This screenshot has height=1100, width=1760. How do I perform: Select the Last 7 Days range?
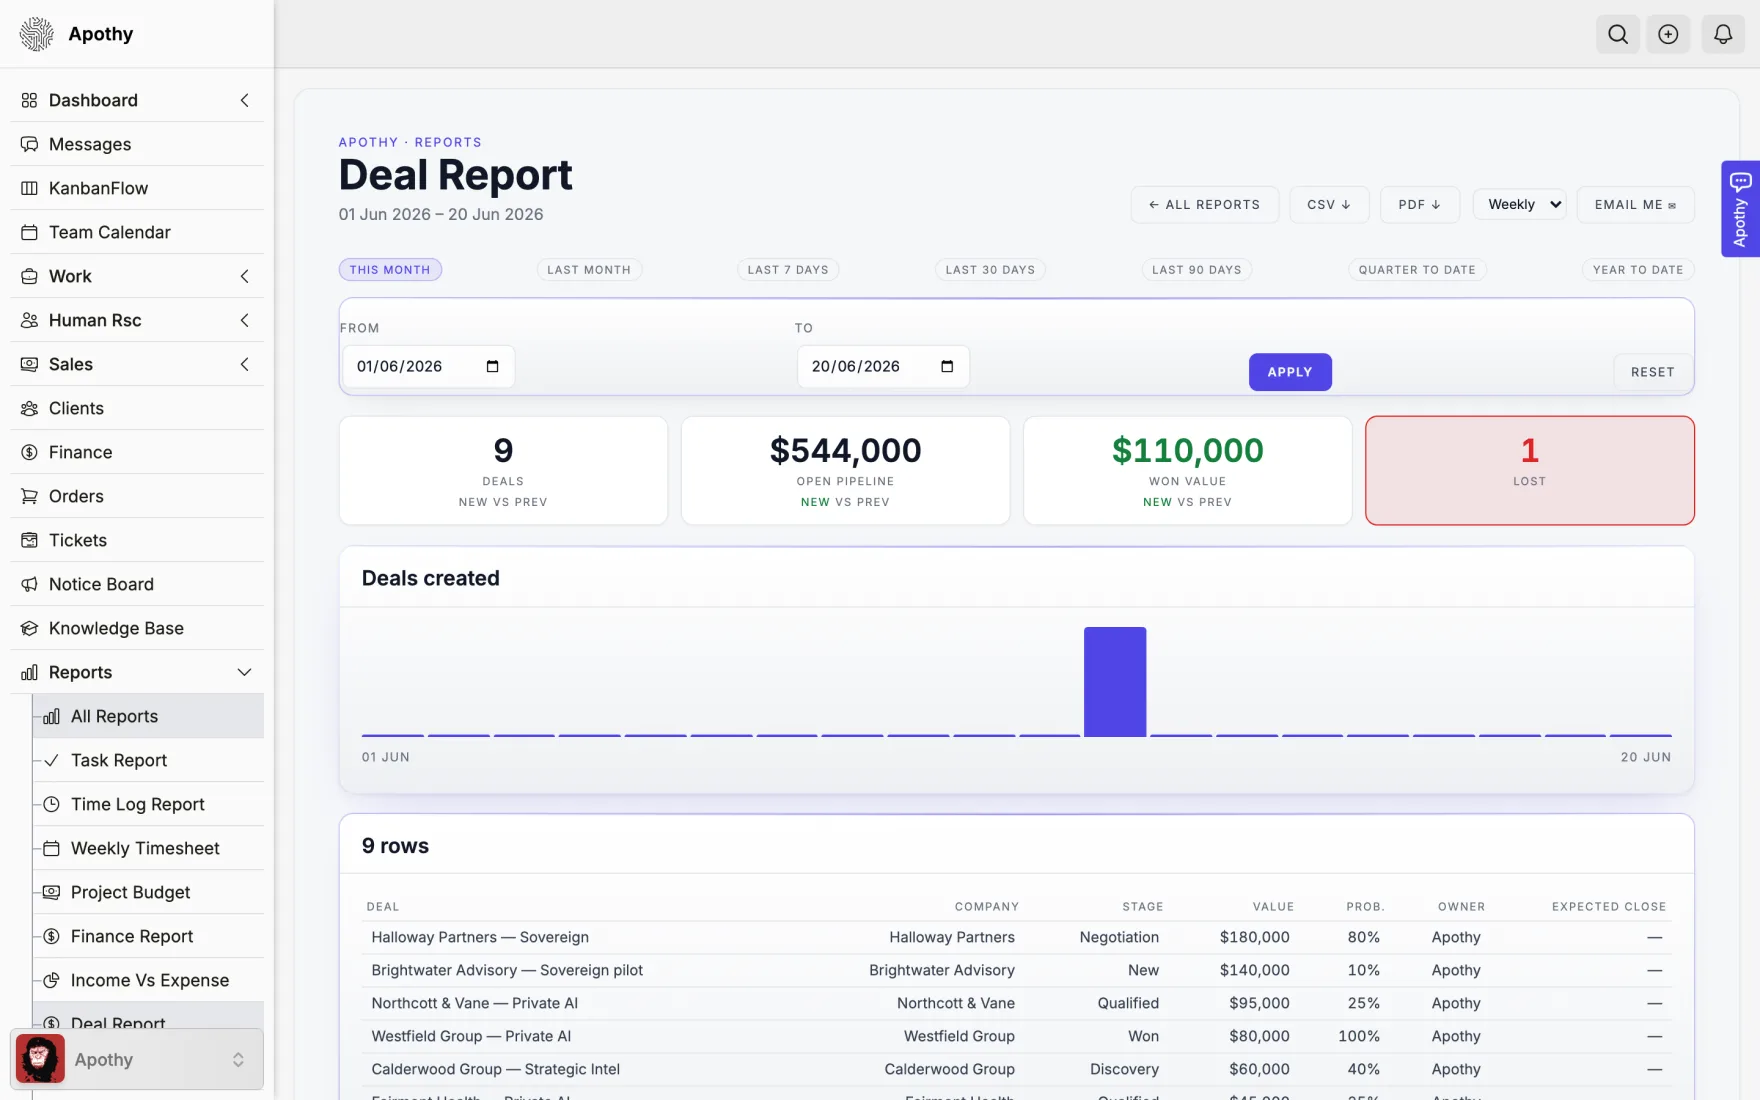coord(788,269)
